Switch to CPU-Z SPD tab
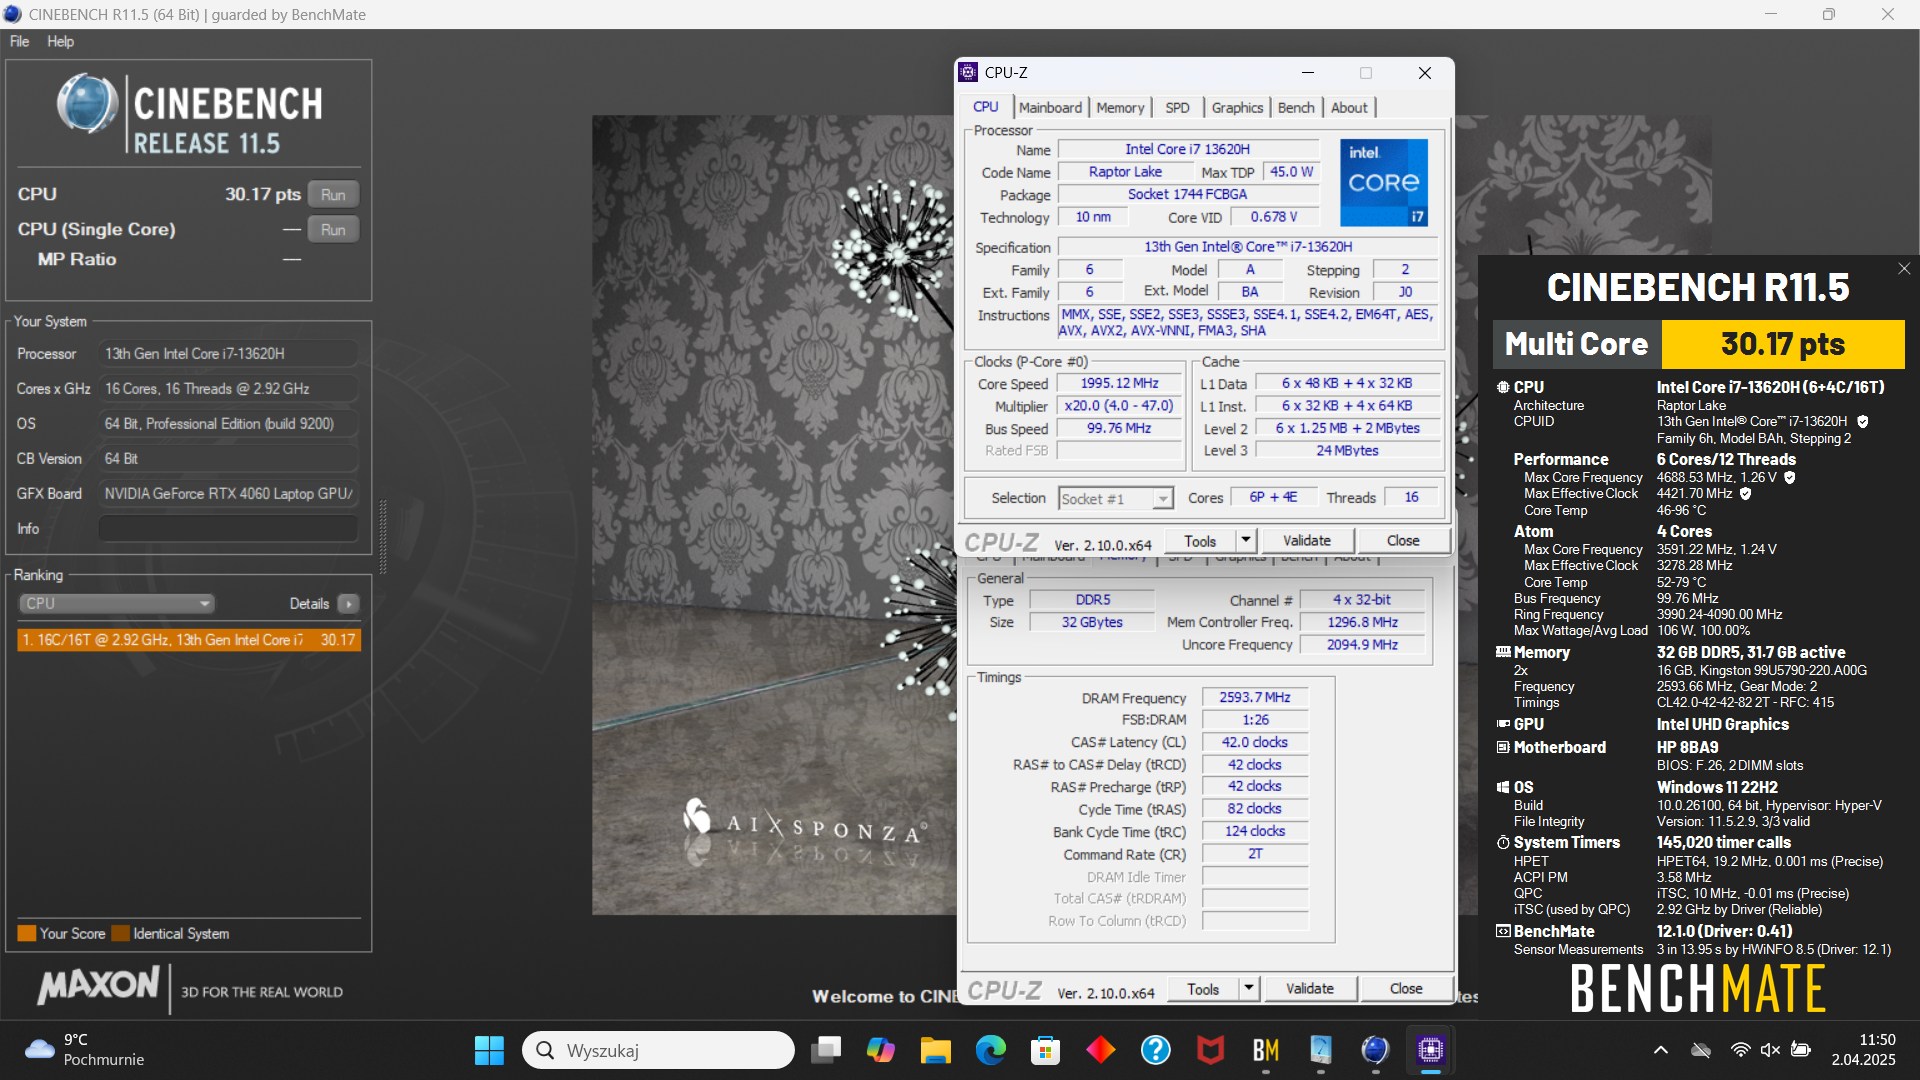 tap(1177, 107)
